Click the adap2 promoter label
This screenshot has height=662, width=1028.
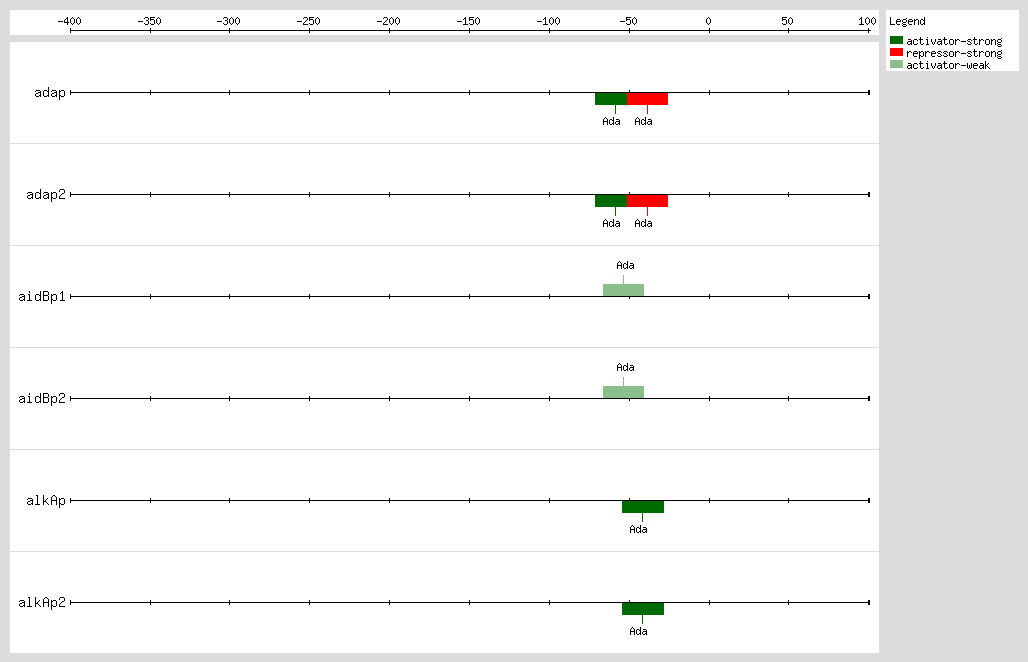pos(46,195)
